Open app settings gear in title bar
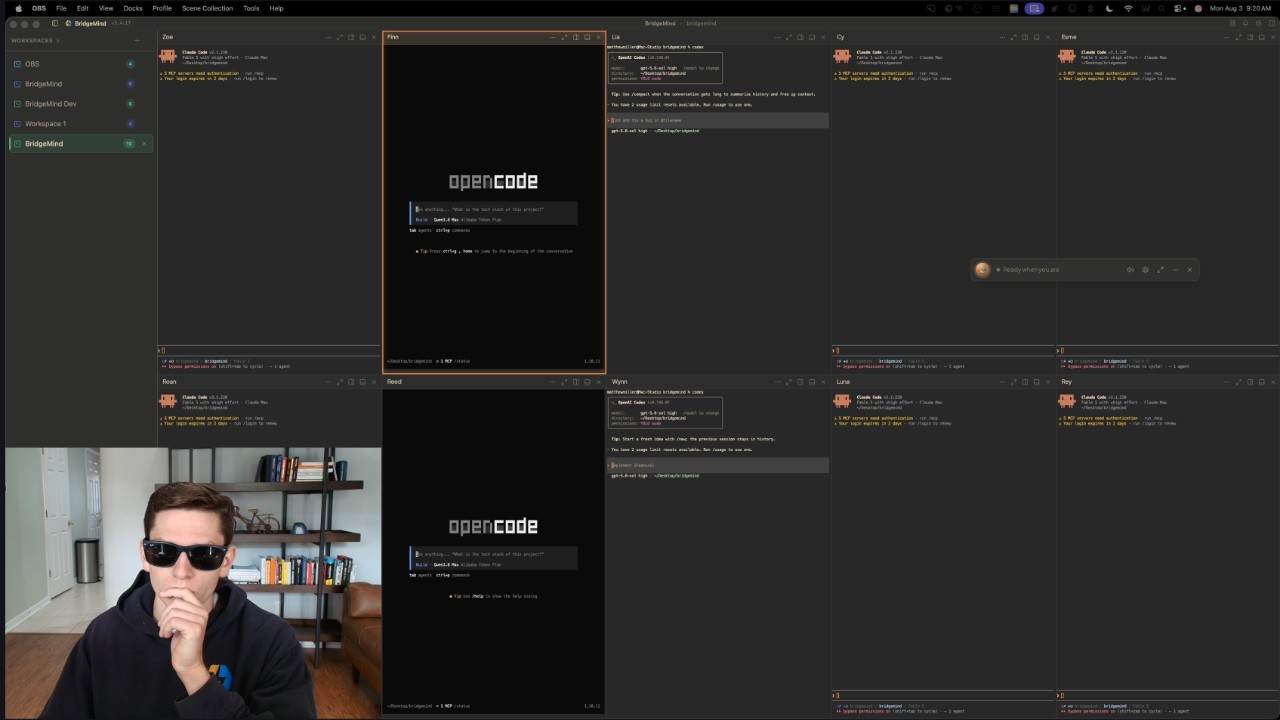This screenshot has height=720, width=1280. [x=1259, y=23]
